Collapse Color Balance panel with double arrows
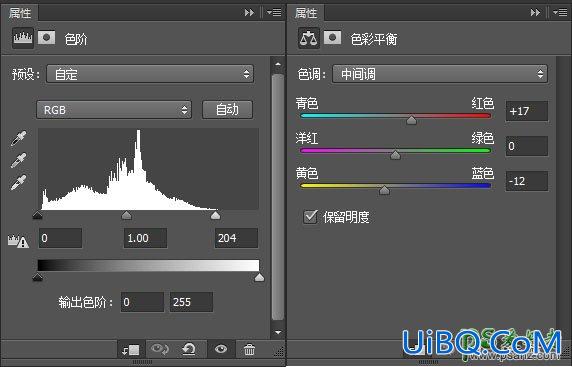The width and height of the screenshot is (572, 367). (x=535, y=13)
